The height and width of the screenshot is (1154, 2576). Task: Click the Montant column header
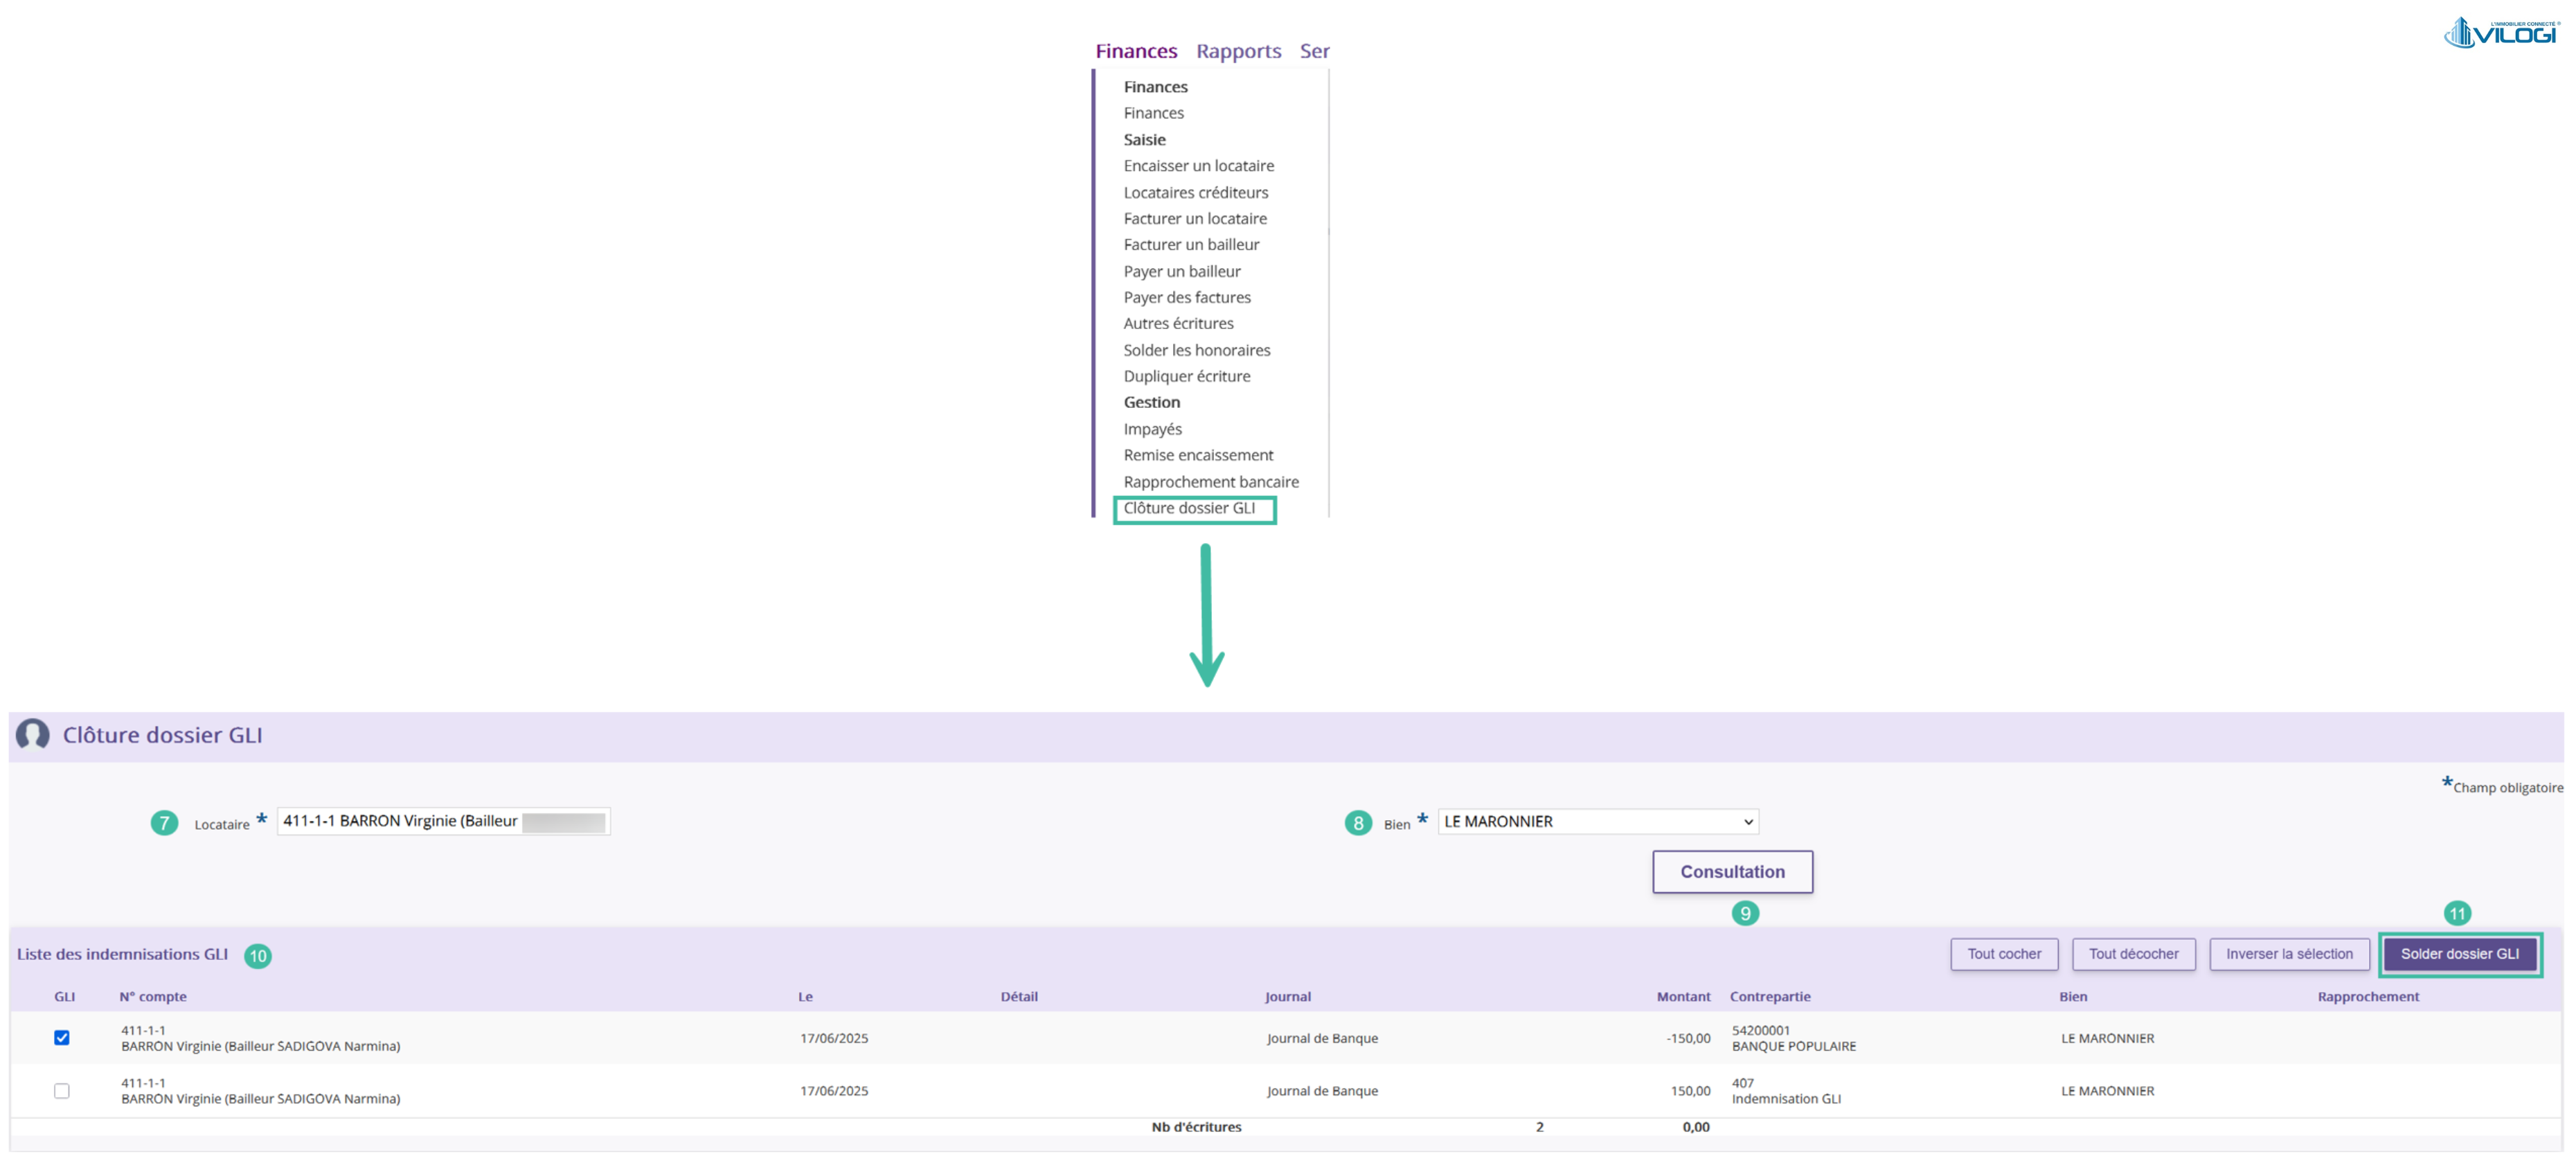[1683, 997]
